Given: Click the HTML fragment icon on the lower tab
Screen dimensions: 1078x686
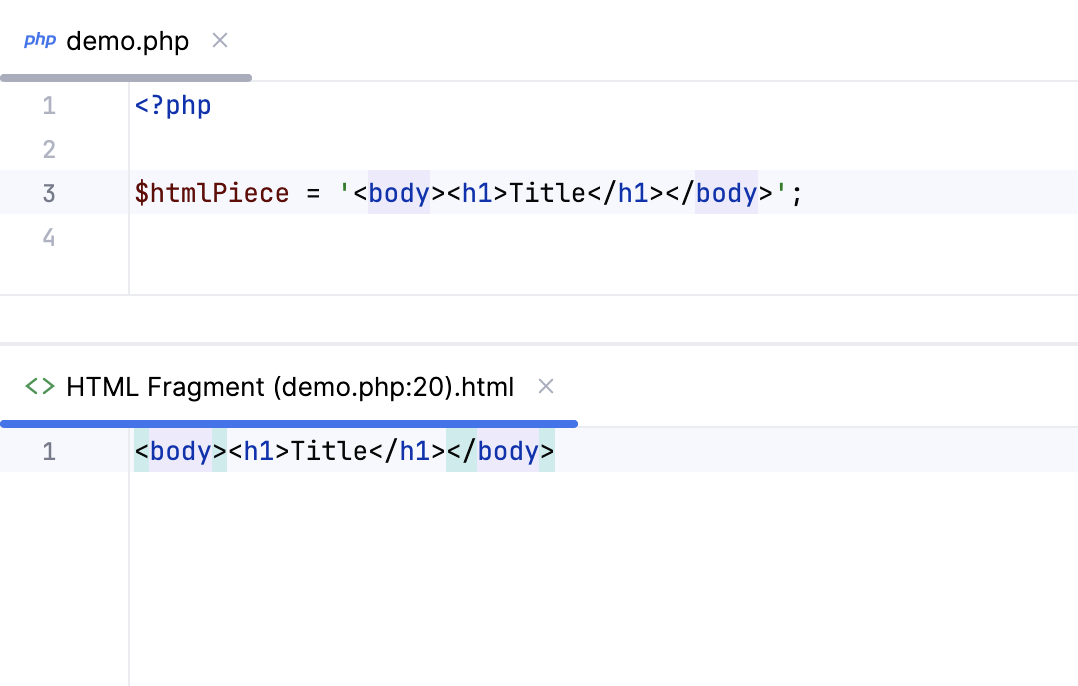Looking at the screenshot, I should pos(38,386).
